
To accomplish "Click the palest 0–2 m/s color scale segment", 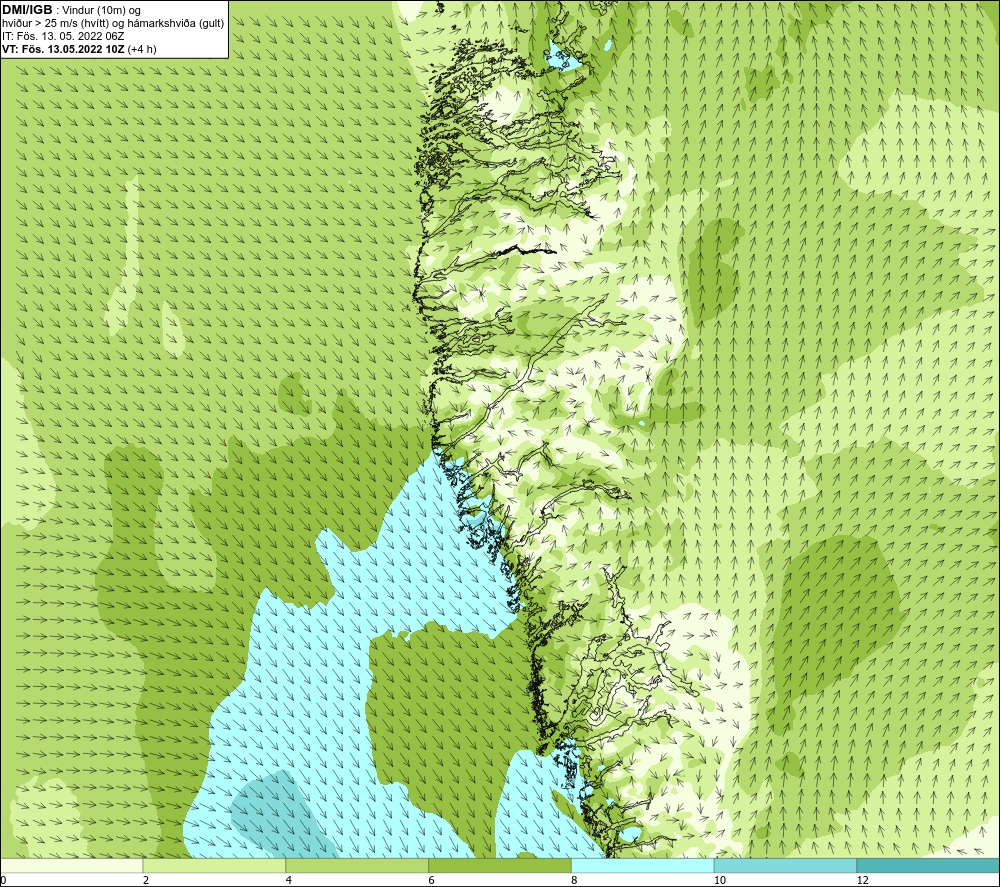I will [71, 865].
